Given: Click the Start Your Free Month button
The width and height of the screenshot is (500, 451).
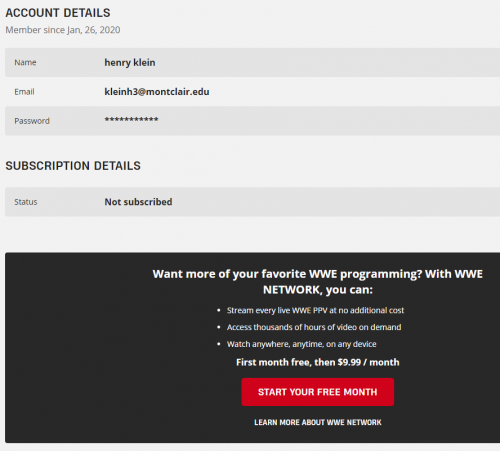Looking at the screenshot, I should (x=318, y=392).
